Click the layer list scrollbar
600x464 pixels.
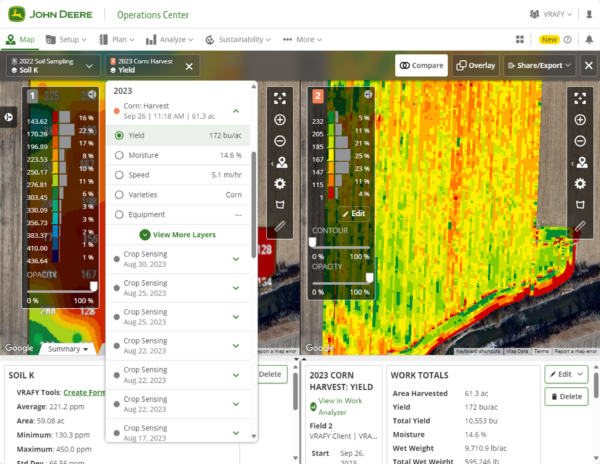coord(253,205)
